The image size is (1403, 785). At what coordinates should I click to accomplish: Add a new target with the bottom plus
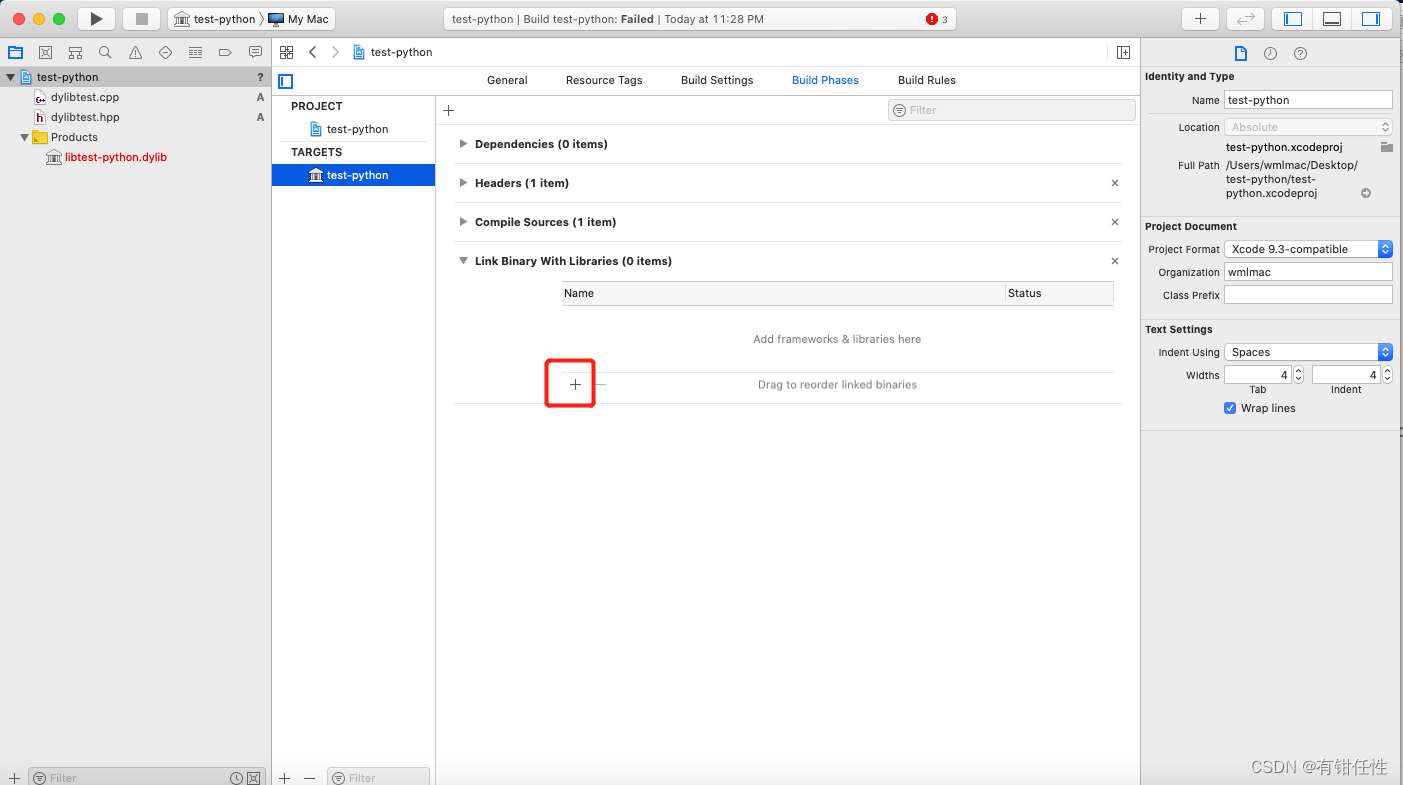284,778
